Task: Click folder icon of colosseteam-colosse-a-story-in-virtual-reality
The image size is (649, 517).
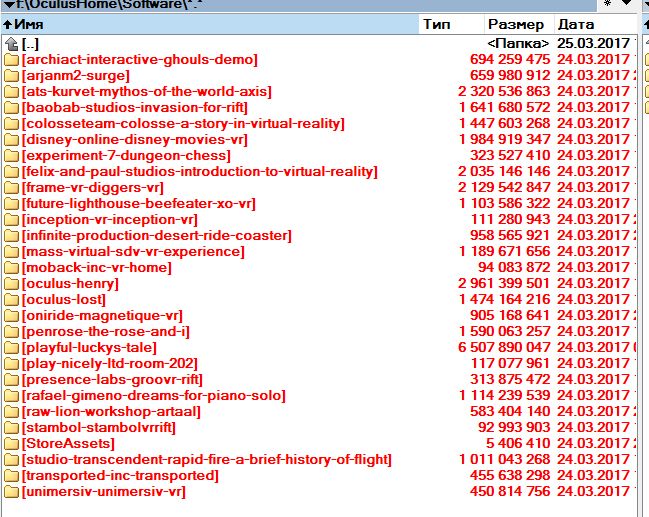Action: 12,124
